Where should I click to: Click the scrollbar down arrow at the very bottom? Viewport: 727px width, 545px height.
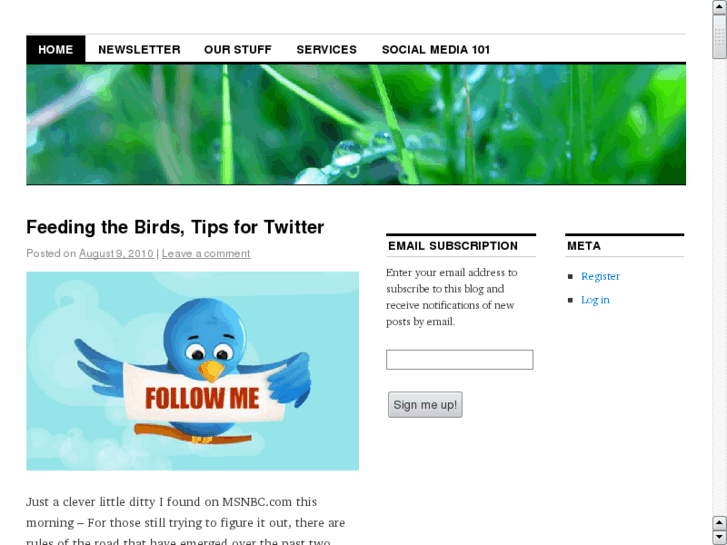(720, 538)
